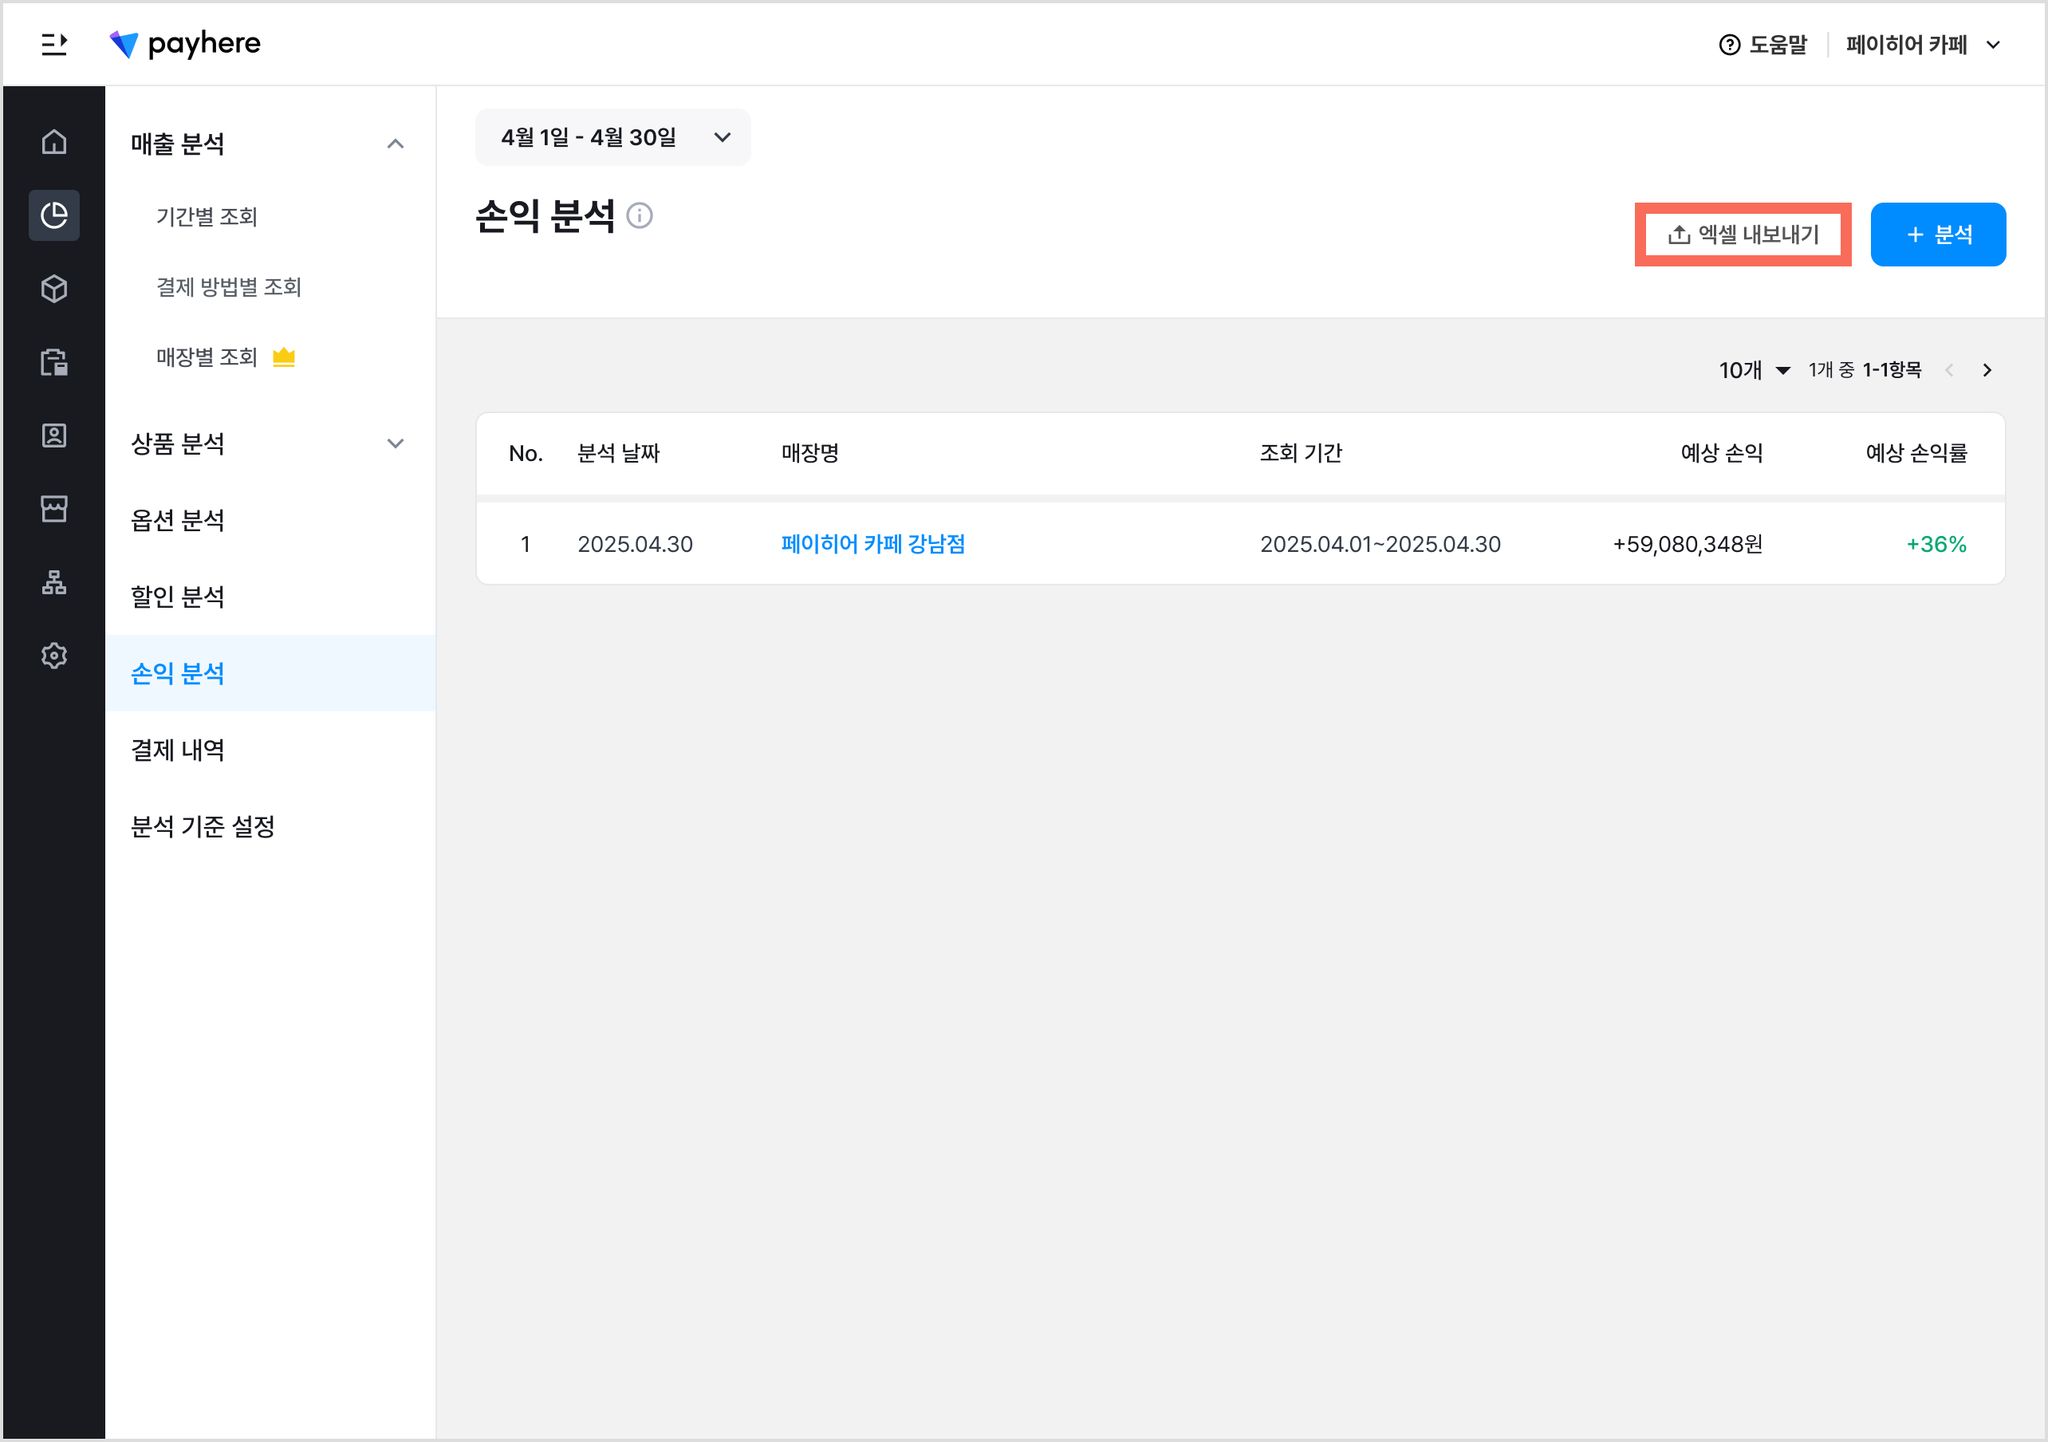Open 분석 기준 설정

click(x=203, y=826)
